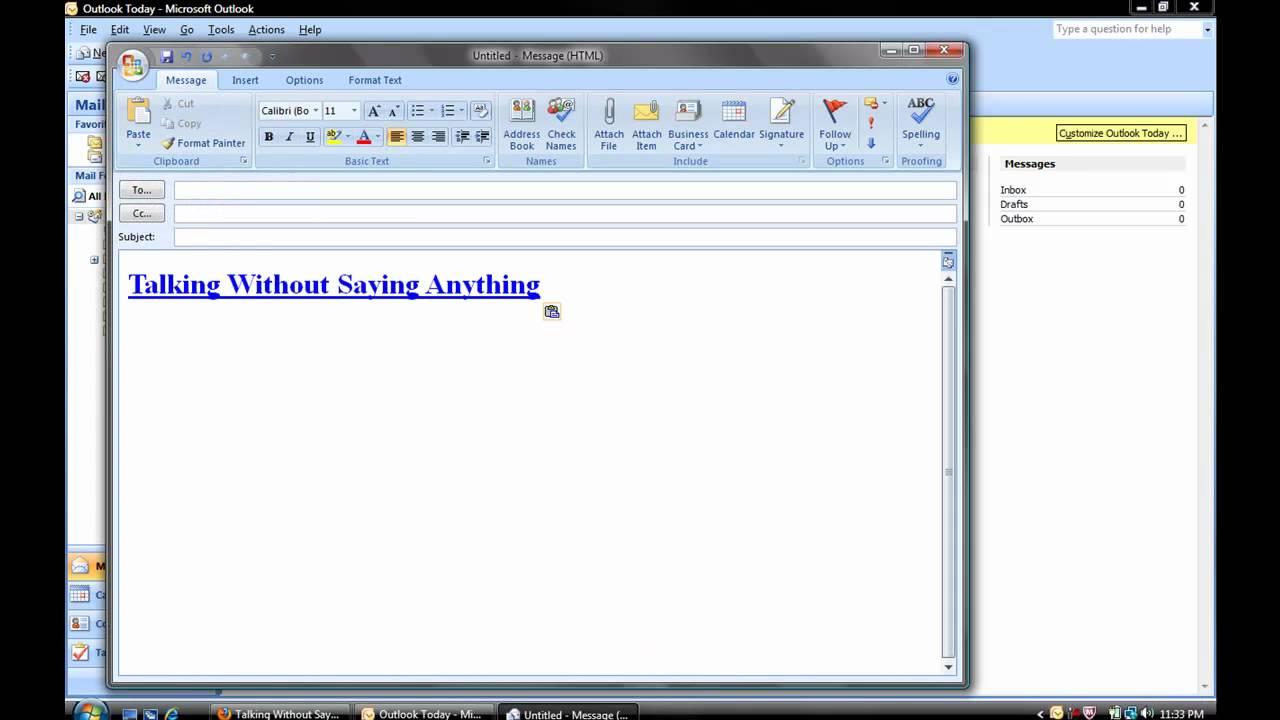Viewport: 1280px width, 720px height.
Task: Set Low Importance with the blue arrow
Action: click(871, 143)
